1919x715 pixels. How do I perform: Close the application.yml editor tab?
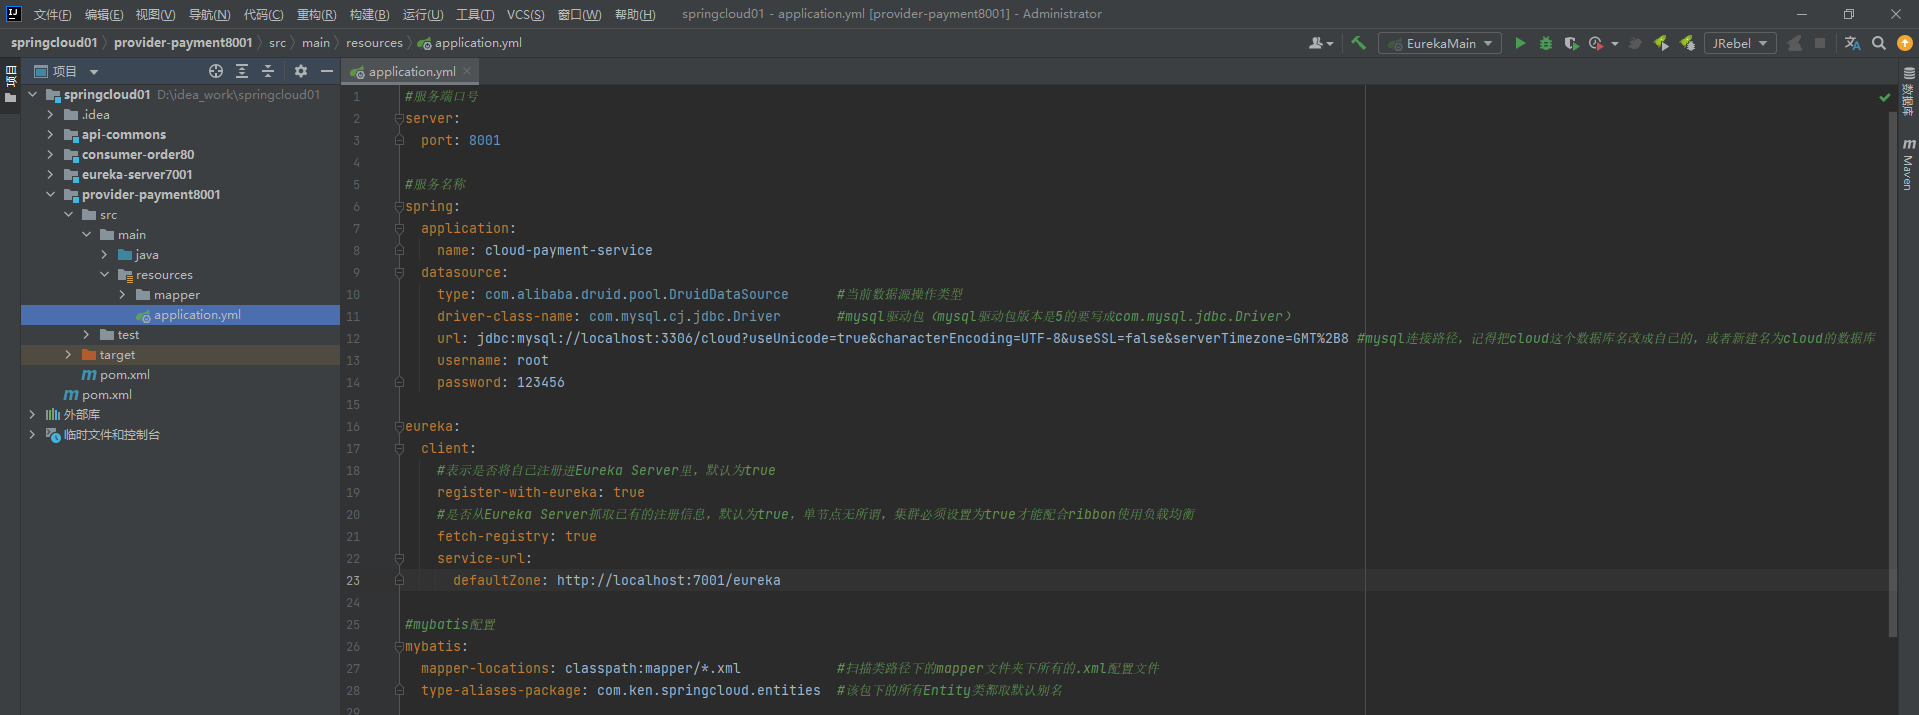tap(467, 71)
